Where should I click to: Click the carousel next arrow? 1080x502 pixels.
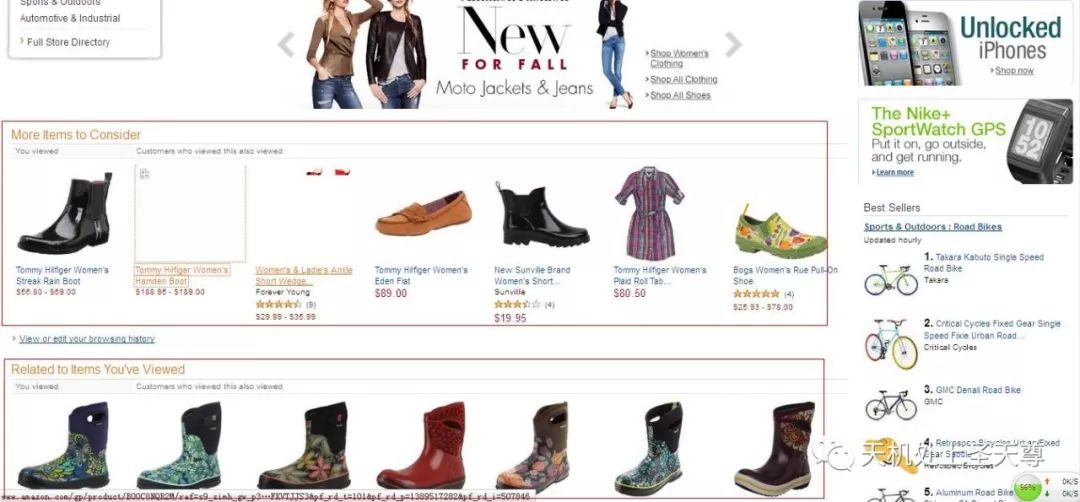coord(734,45)
